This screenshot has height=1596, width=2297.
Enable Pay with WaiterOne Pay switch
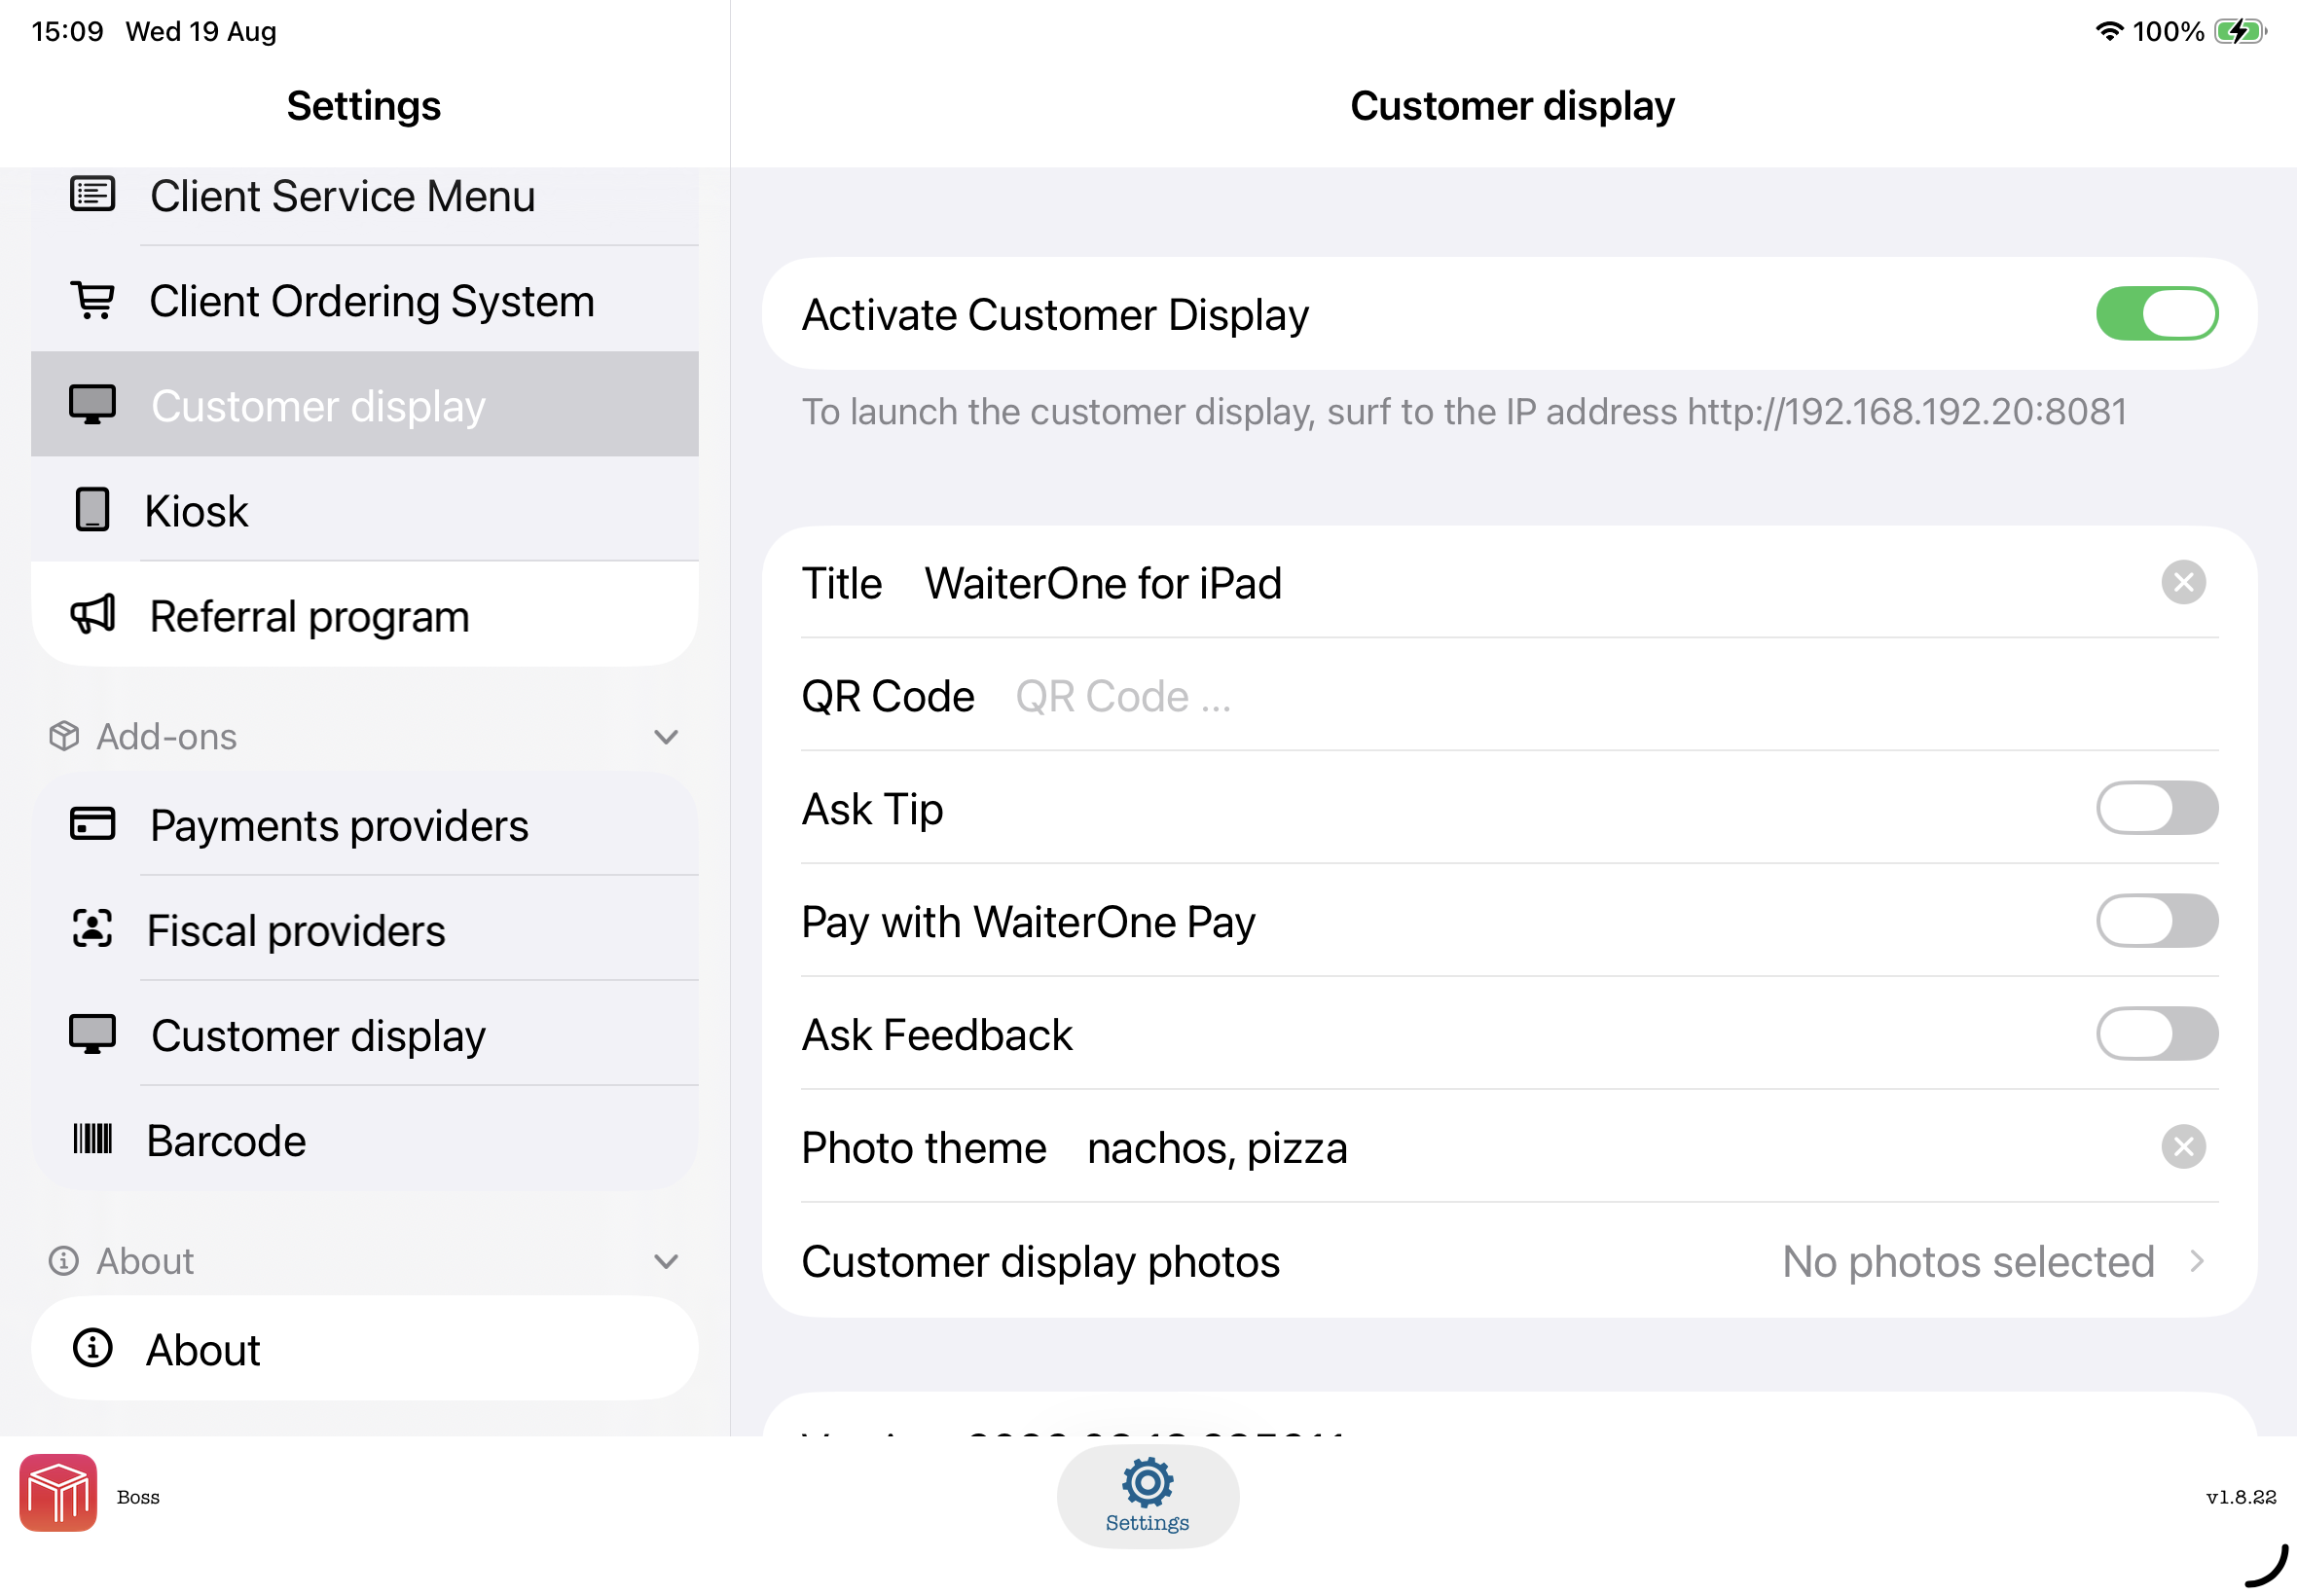2156,921
